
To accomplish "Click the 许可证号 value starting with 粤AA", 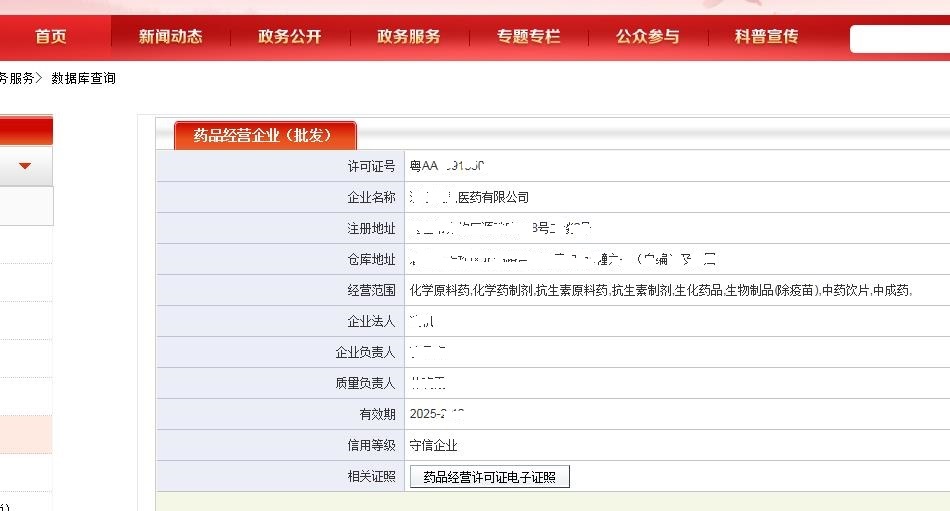I will click(x=448, y=166).
